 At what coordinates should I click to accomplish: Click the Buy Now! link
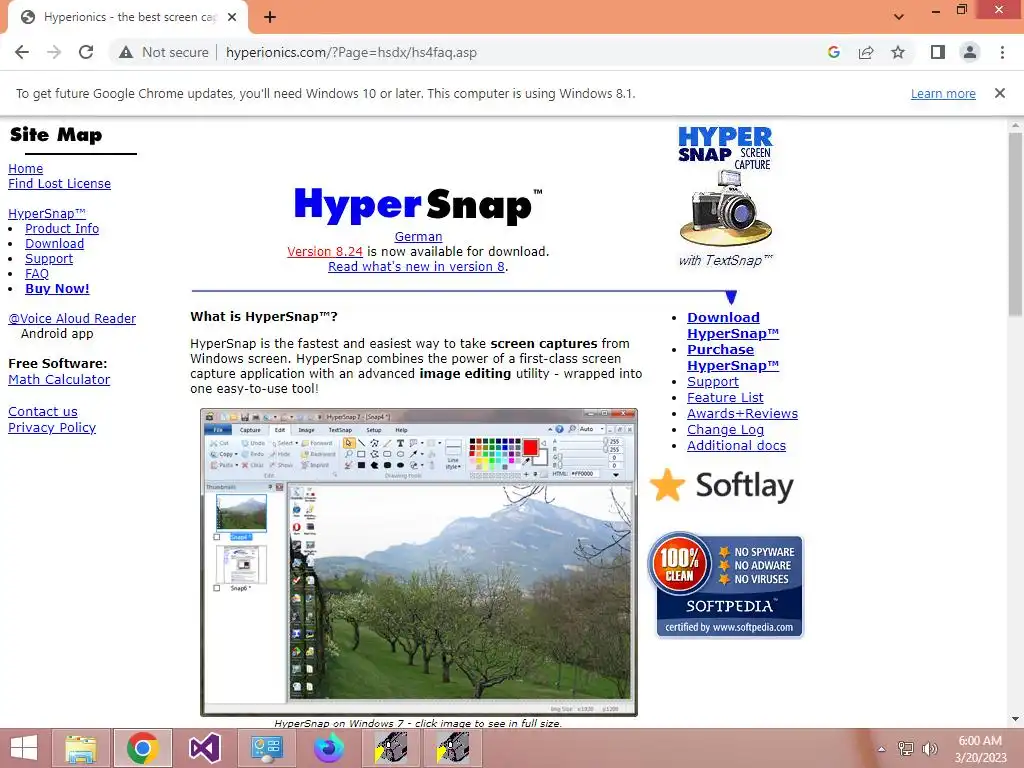tap(57, 289)
